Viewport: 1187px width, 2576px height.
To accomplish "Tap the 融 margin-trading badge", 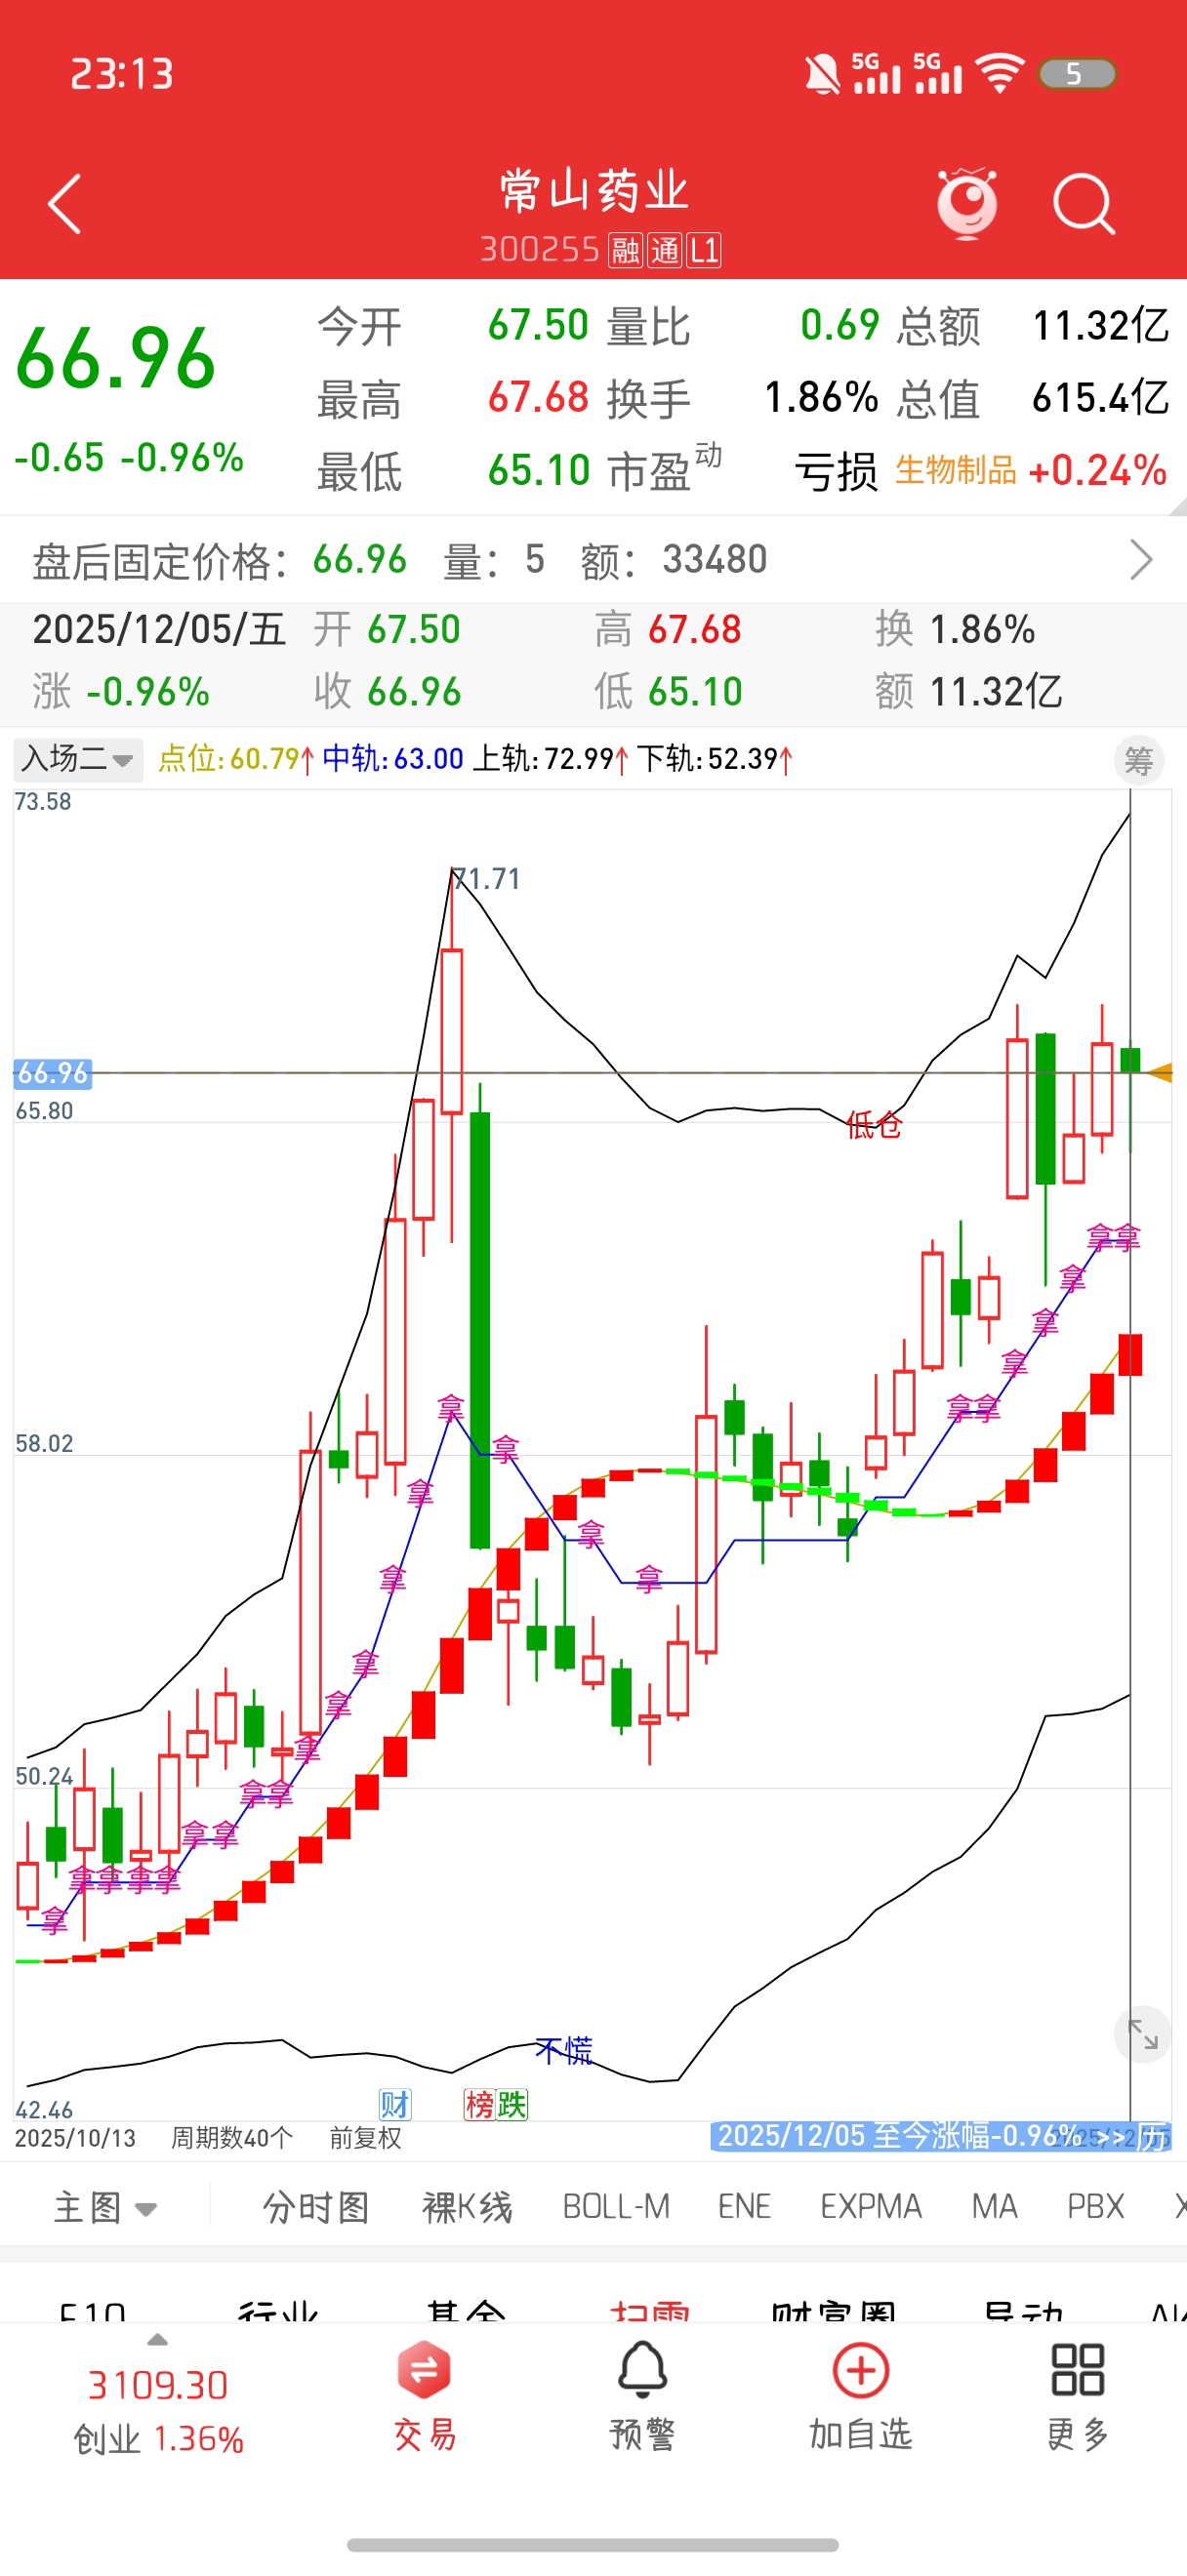I will tap(626, 250).
